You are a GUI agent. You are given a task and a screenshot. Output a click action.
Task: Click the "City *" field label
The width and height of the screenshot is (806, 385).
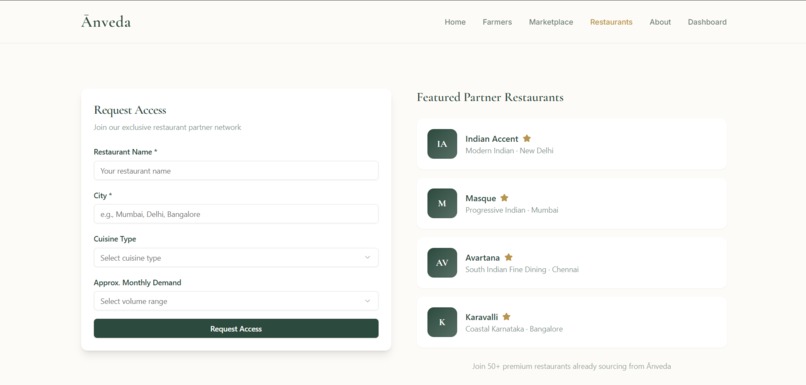103,196
